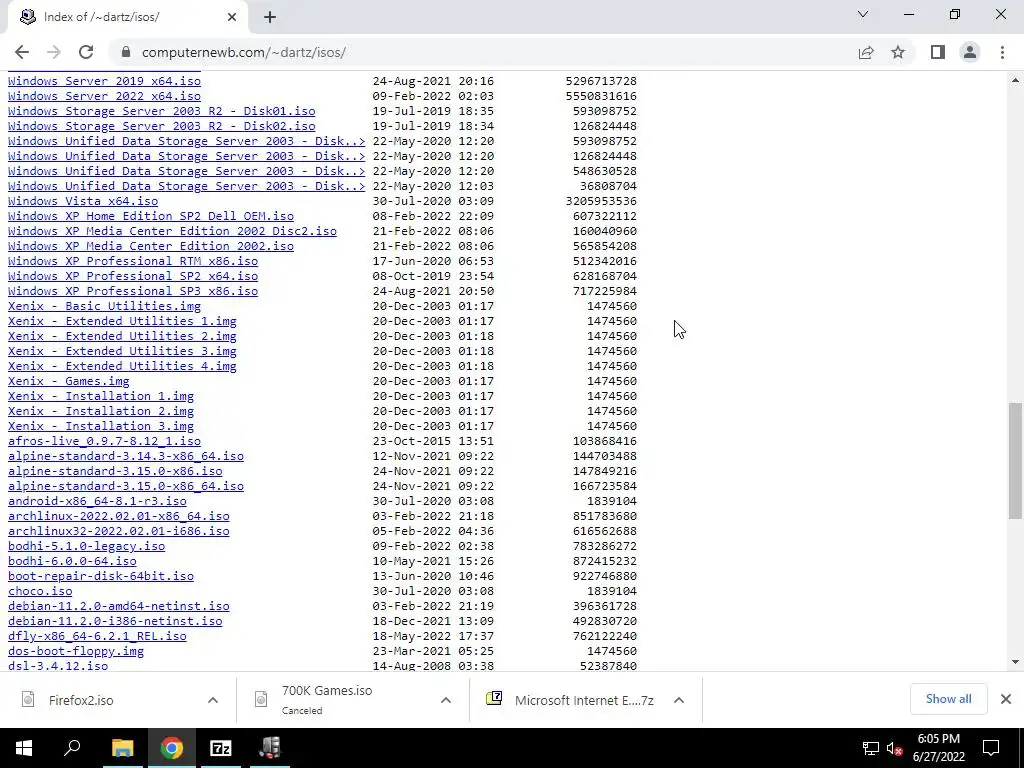The image size is (1024, 768).
Task: Open boot-repair-disk-64bit.iso
Action: tap(101, 577)
